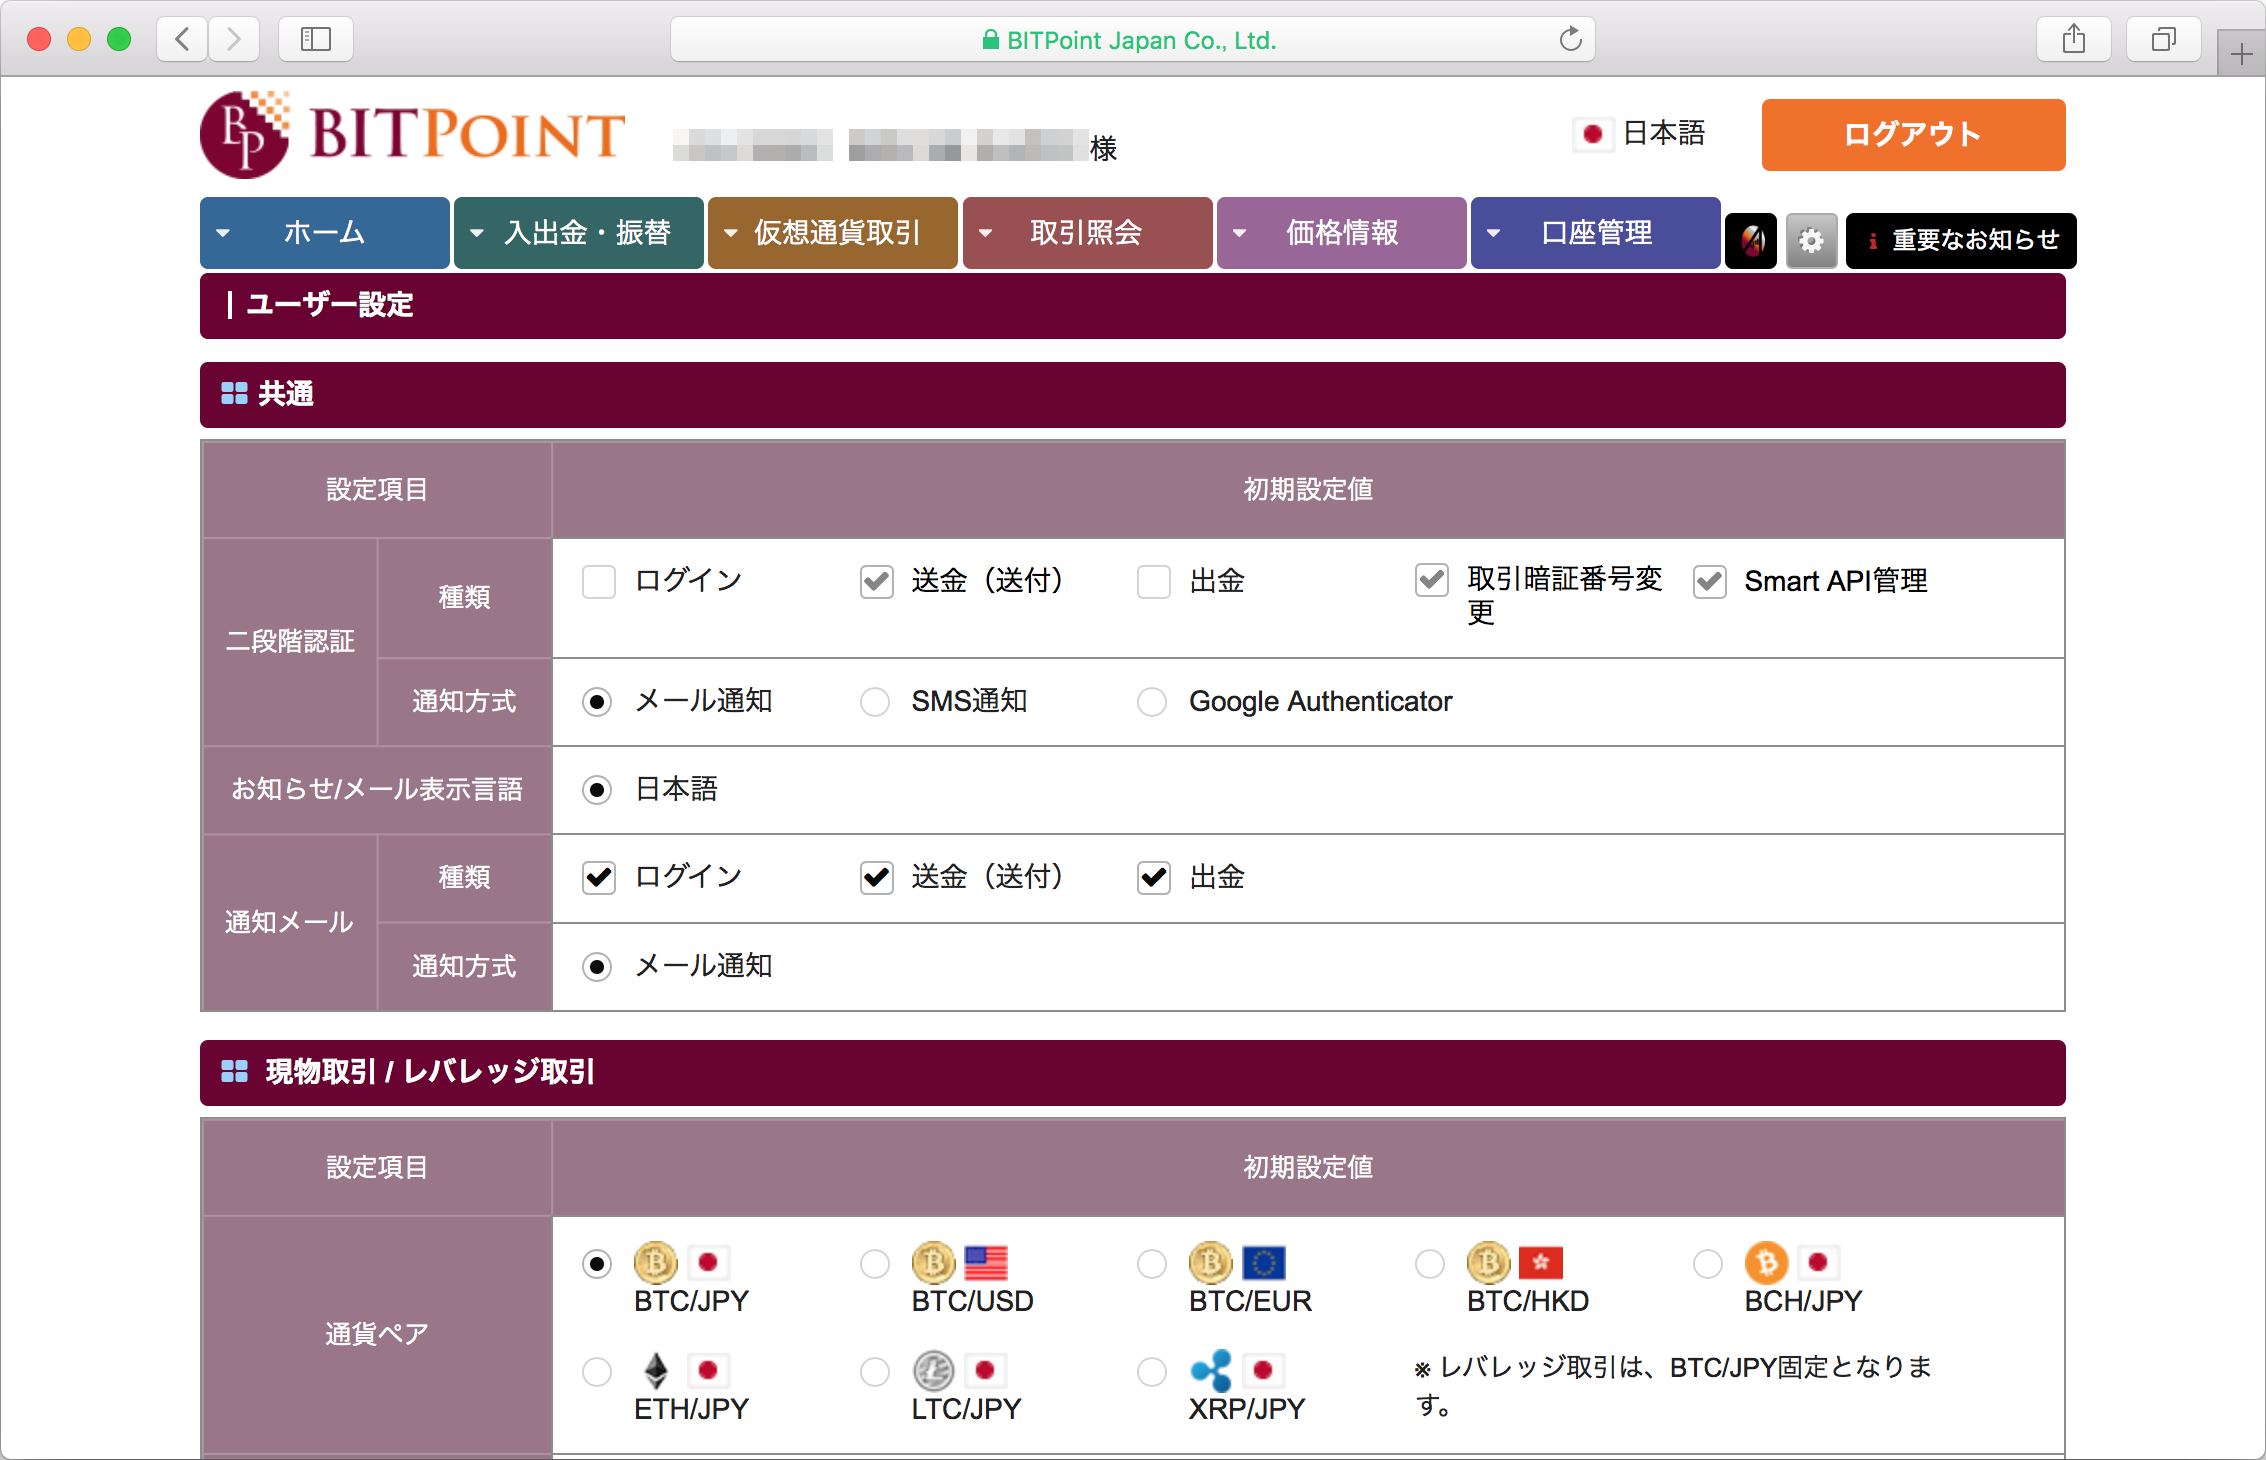2266x1460 pixels.
Task: Open the 取引照会 menu
Action: coord(1086,233)
